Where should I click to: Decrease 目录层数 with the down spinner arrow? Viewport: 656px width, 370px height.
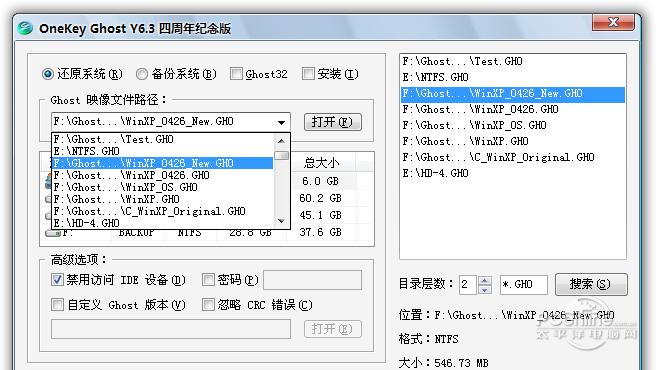[x=484, y=290]
